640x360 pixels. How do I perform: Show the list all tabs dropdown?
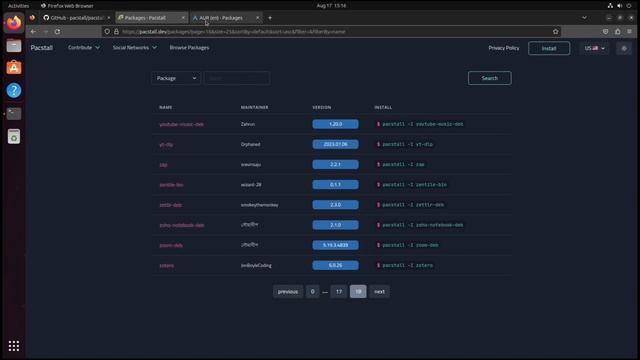pyautogui.click(x=584, y=18)
